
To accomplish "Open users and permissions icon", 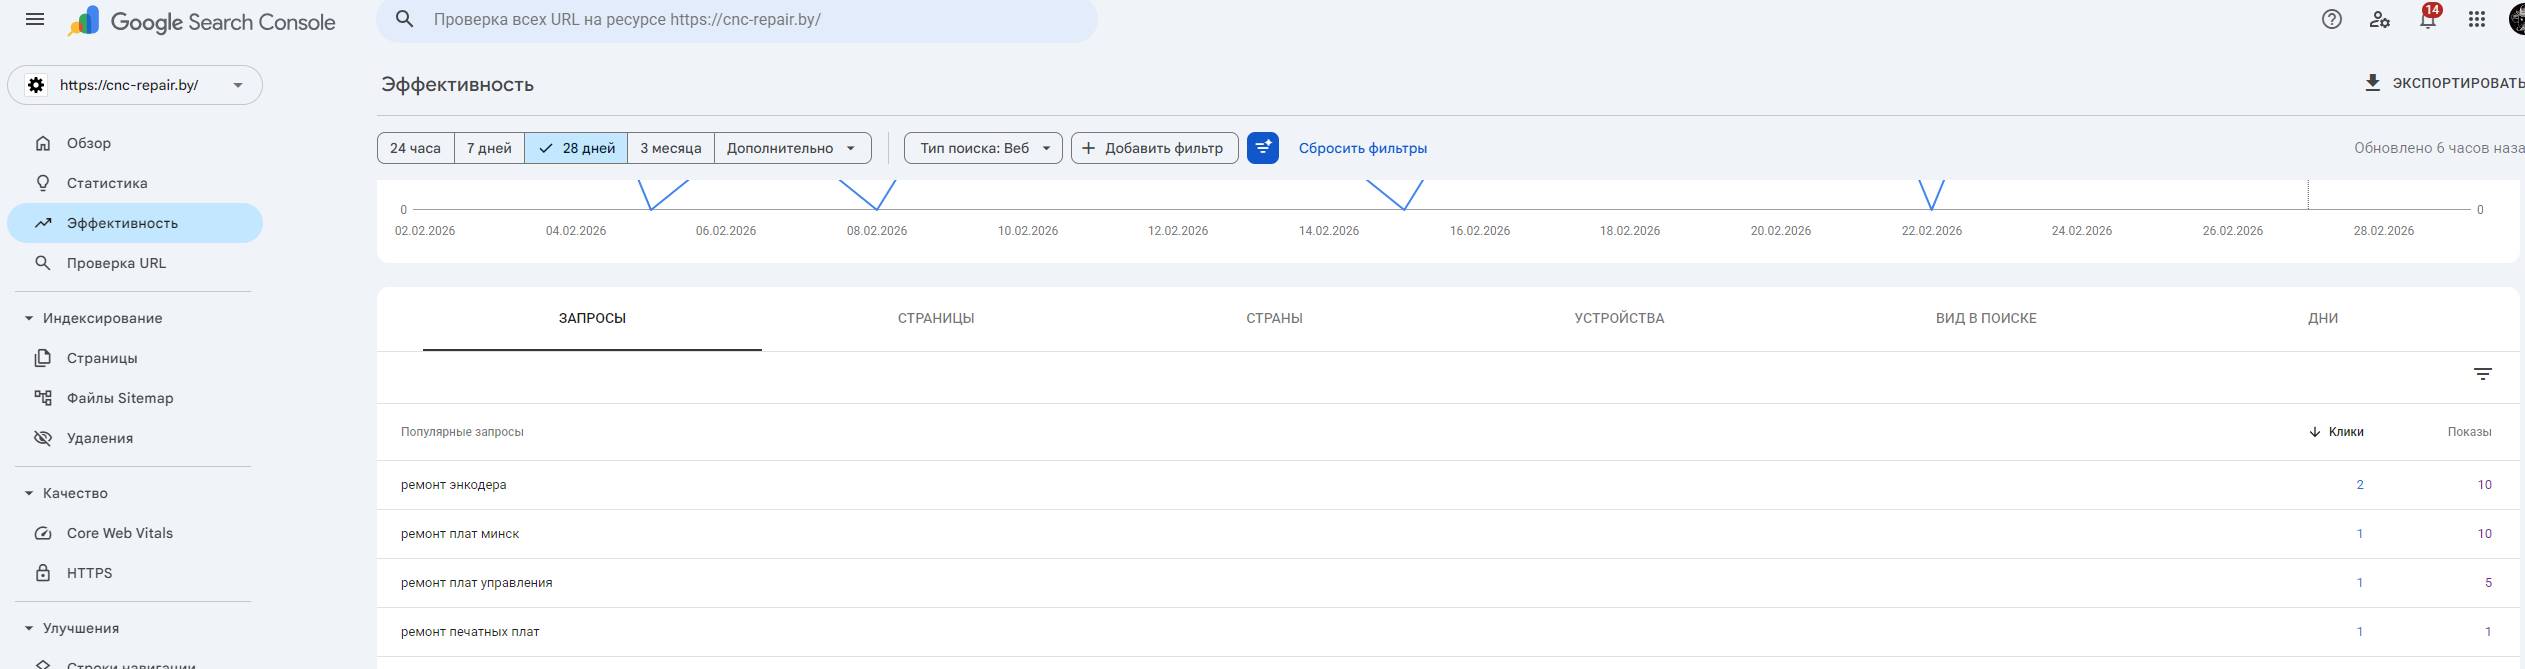I will 2379,20.
